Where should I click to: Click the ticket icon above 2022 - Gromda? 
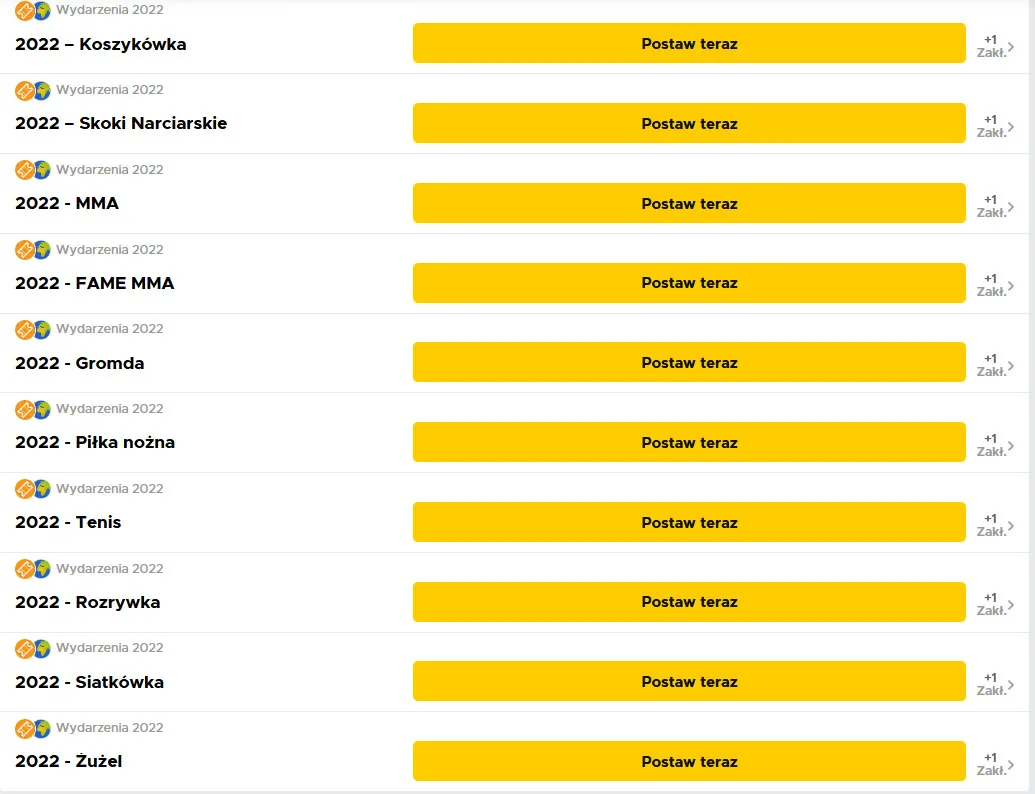click(x=24, y=329)
